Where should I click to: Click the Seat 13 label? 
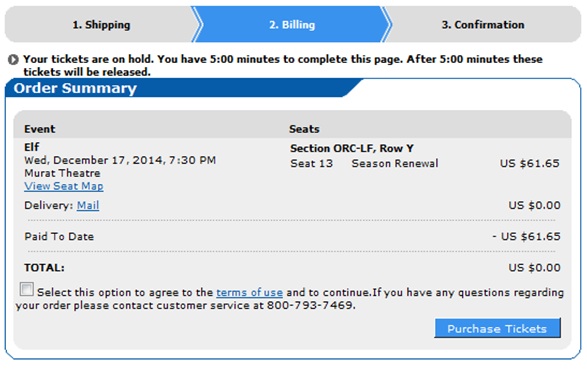click(x=311, y=164)
